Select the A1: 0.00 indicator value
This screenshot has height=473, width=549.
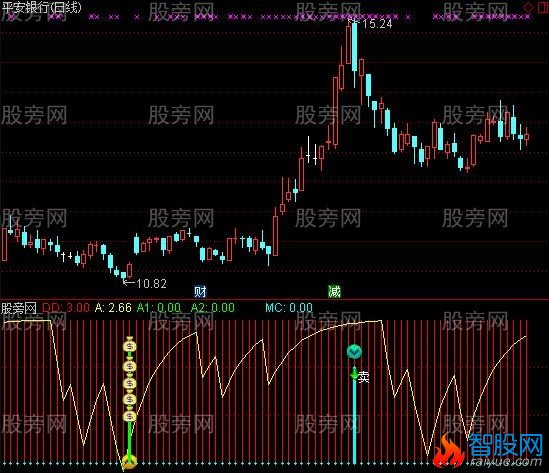159,308
